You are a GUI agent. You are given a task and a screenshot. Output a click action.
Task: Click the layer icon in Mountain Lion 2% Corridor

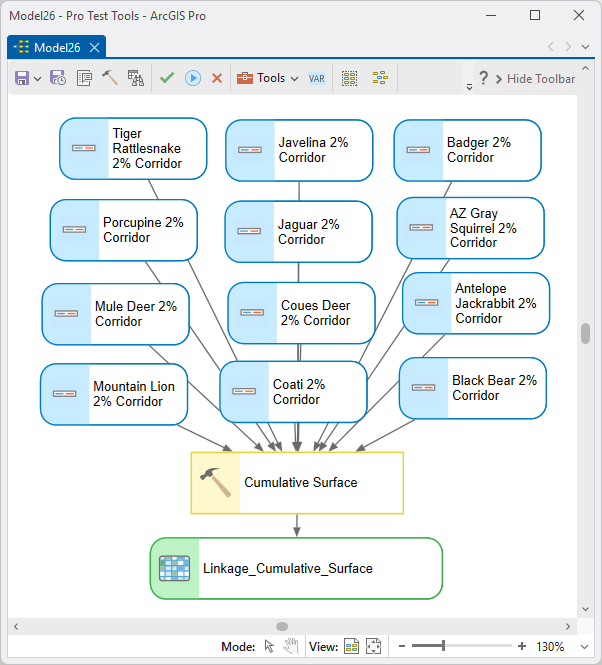click(64, 394)
